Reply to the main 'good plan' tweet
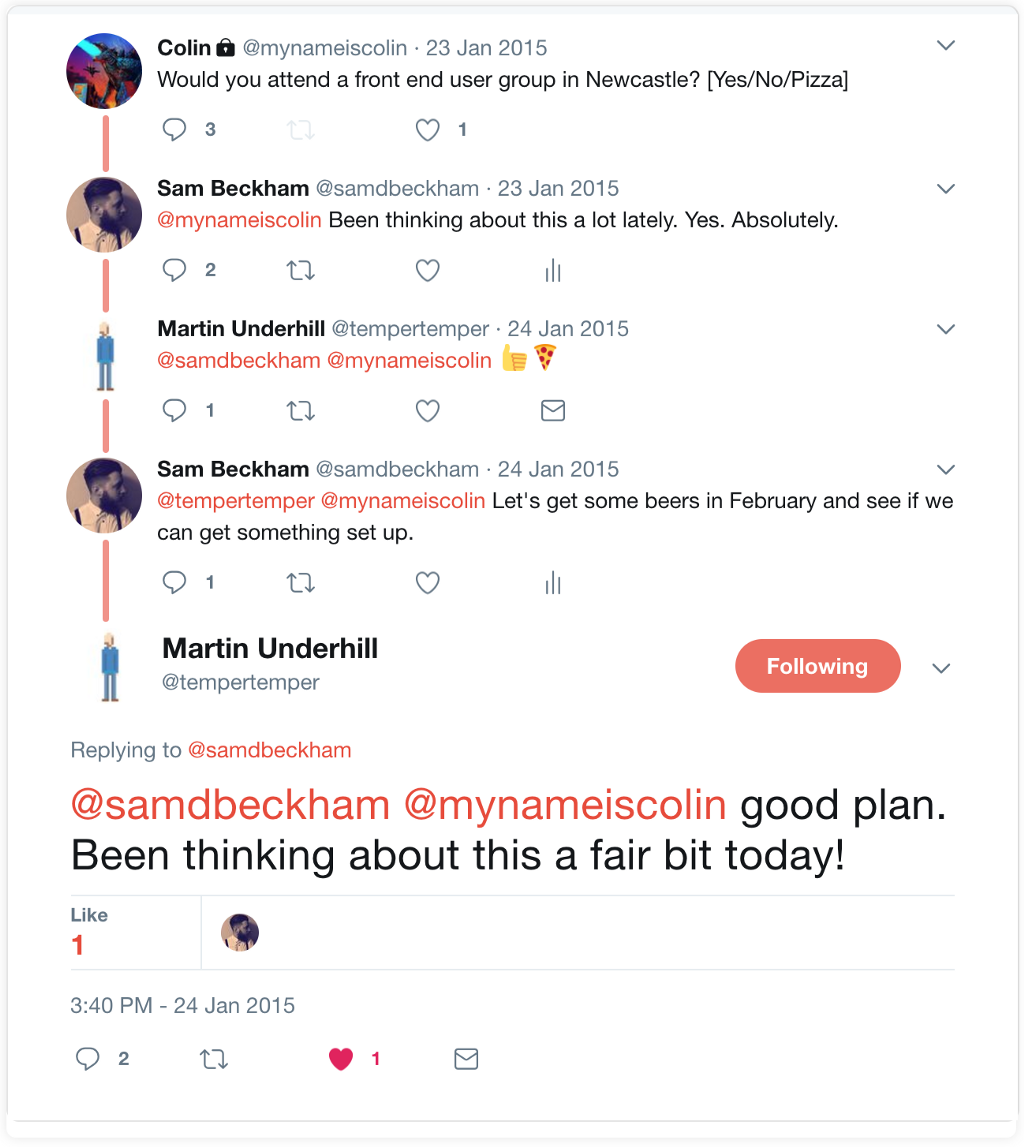This screenshot has width=1024, height=1147. pyautogui.click(x=89, y=1059)
